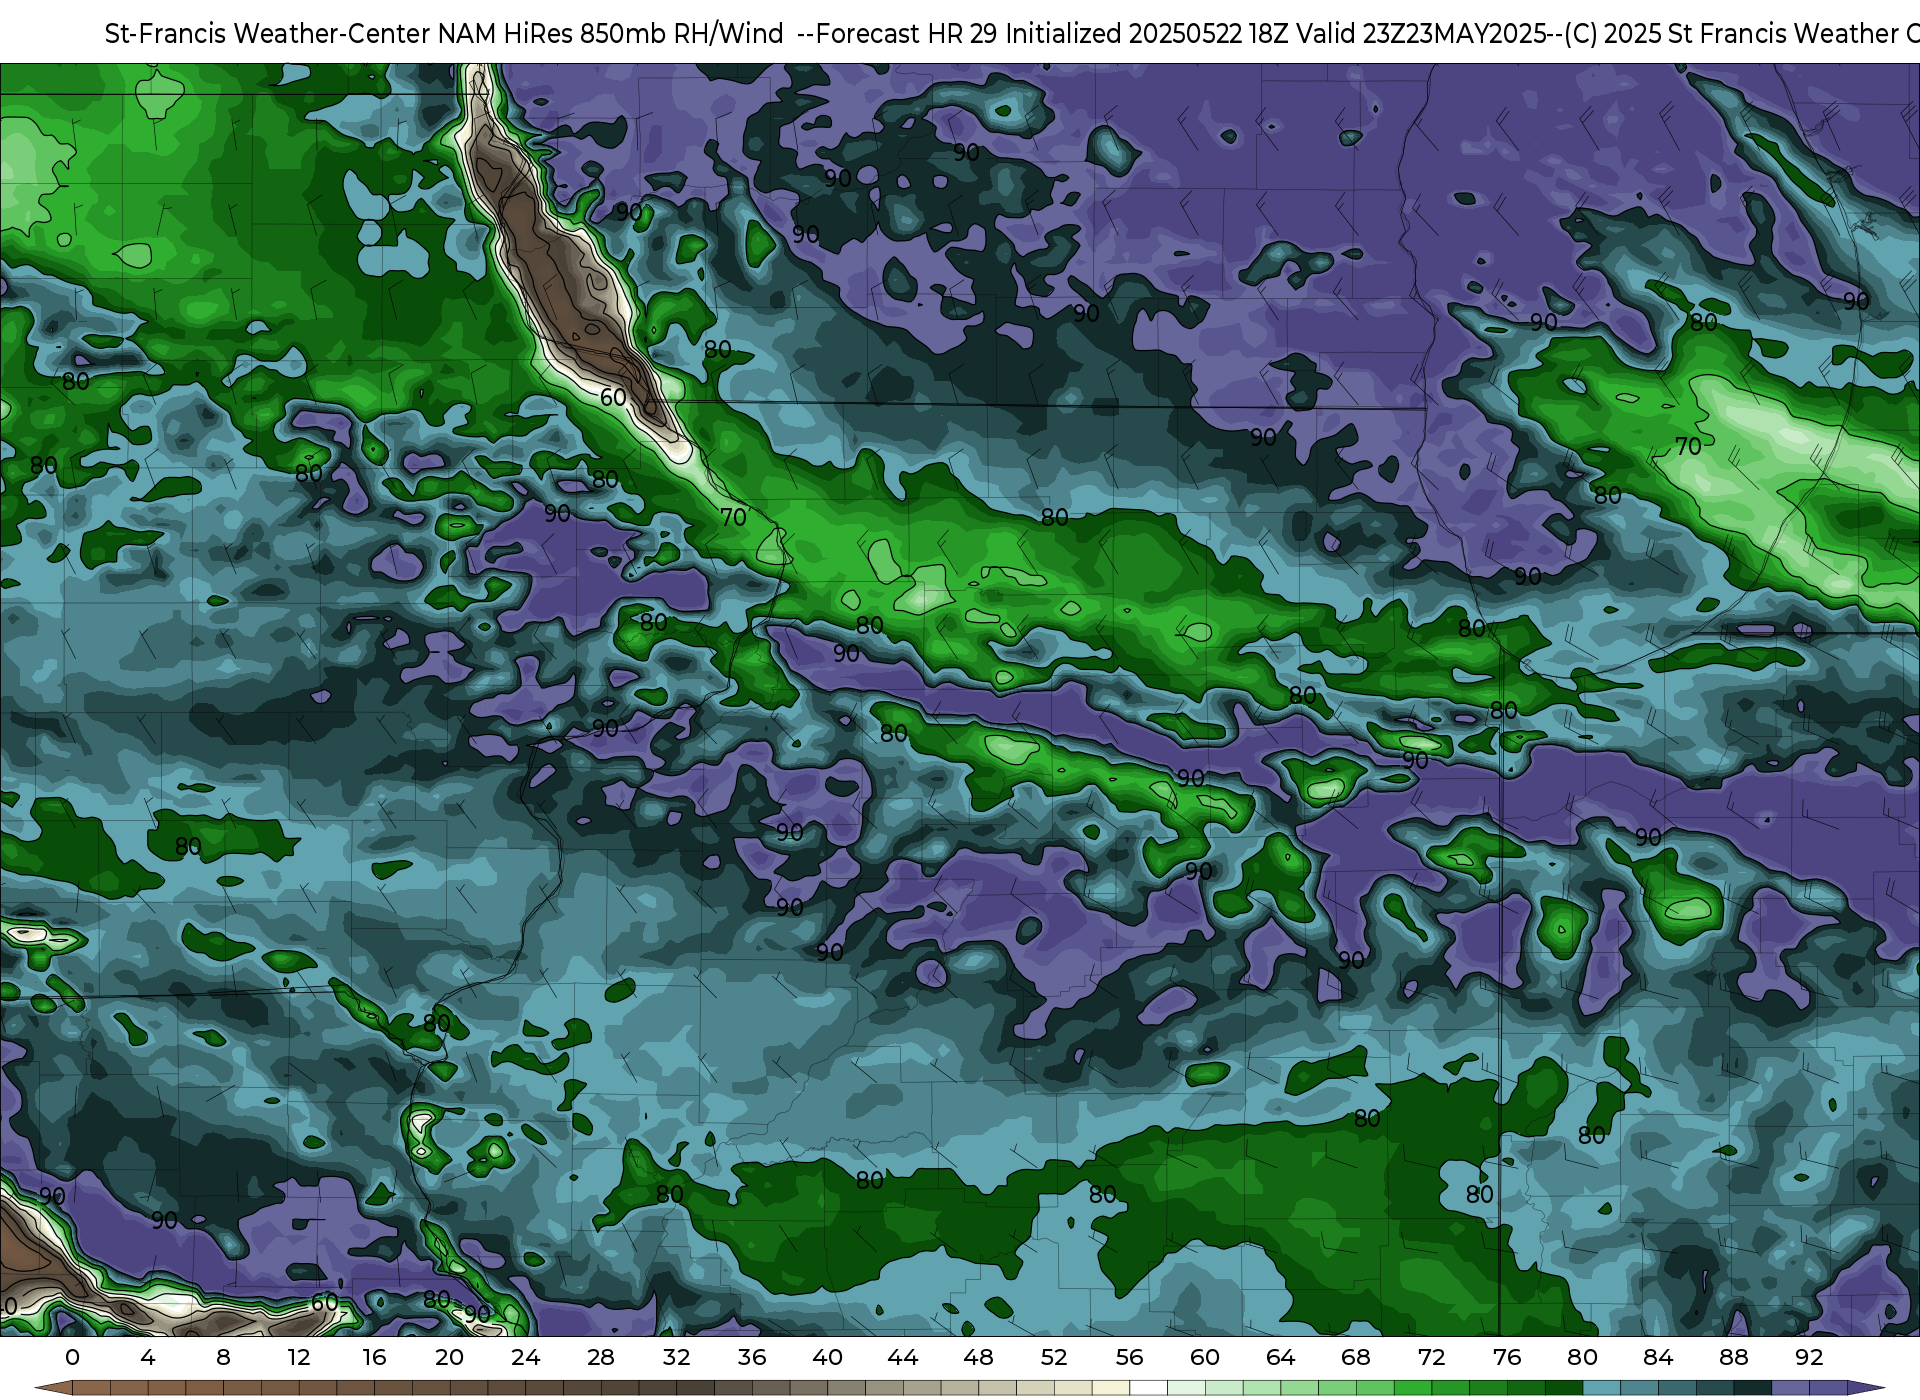Click the bright green swatch under the 72 tick

click(1413, 1388)
